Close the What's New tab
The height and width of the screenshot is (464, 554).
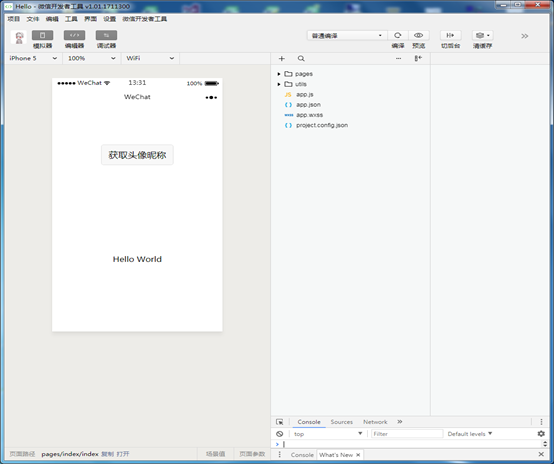click(358, 455)
